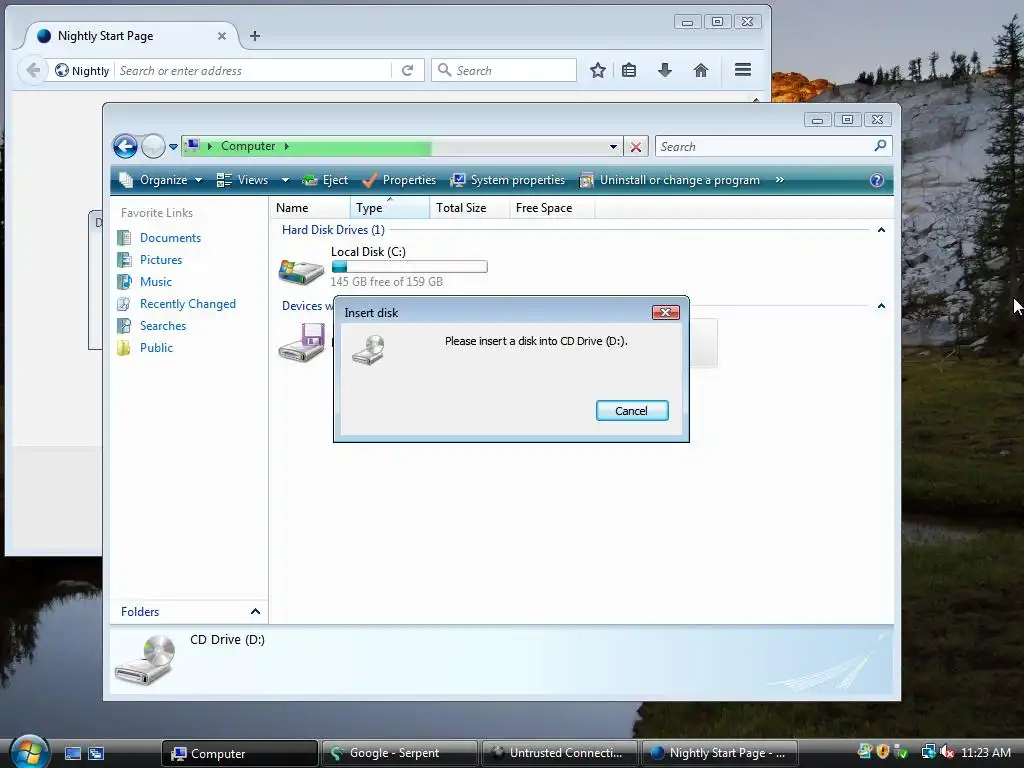Switch to Computer taskbar button
Viewport: 1024px width, 768px height.
coord(239,754)
